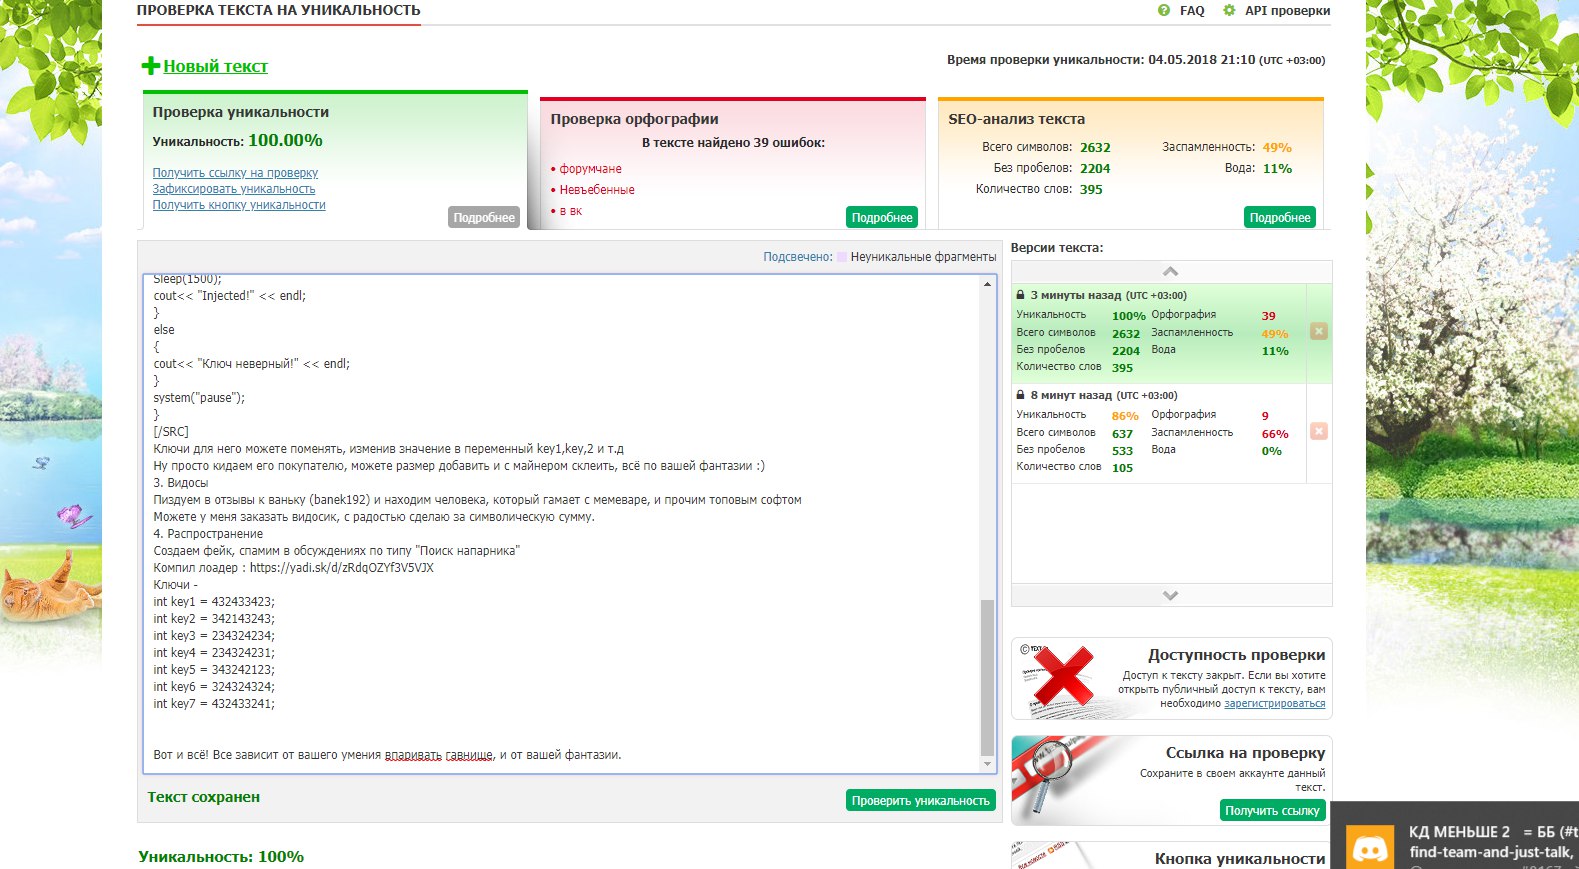Click the lilac Неуникальные фрагменты legend swatch

click(842, 257)
